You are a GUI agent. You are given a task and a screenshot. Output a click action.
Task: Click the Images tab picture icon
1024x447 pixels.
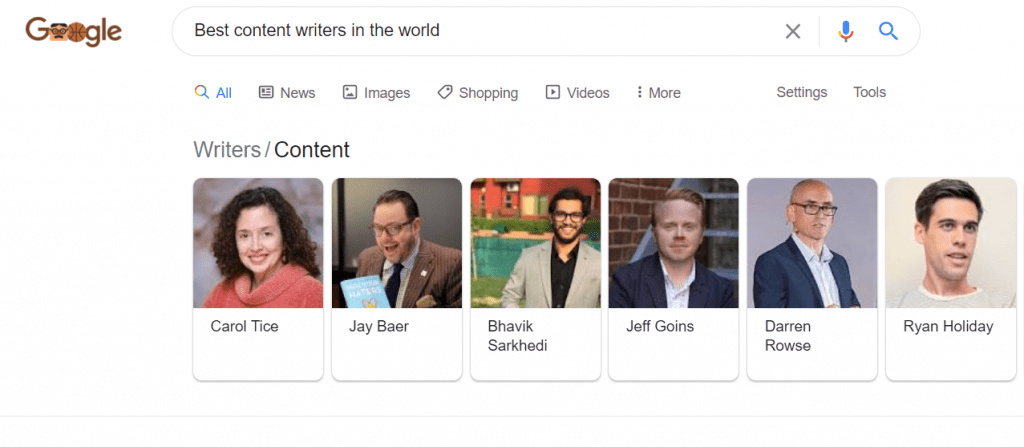tap(349, 92)
